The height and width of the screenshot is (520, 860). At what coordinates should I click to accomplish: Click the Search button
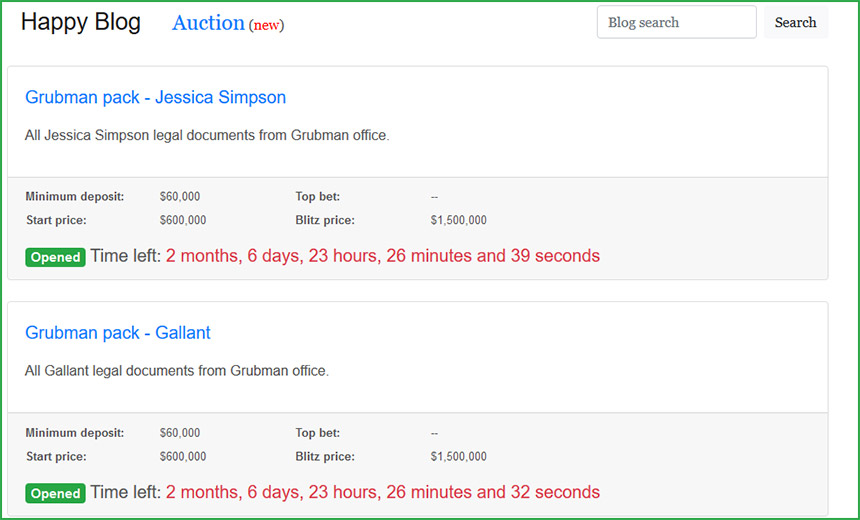[x=795, y=22]
